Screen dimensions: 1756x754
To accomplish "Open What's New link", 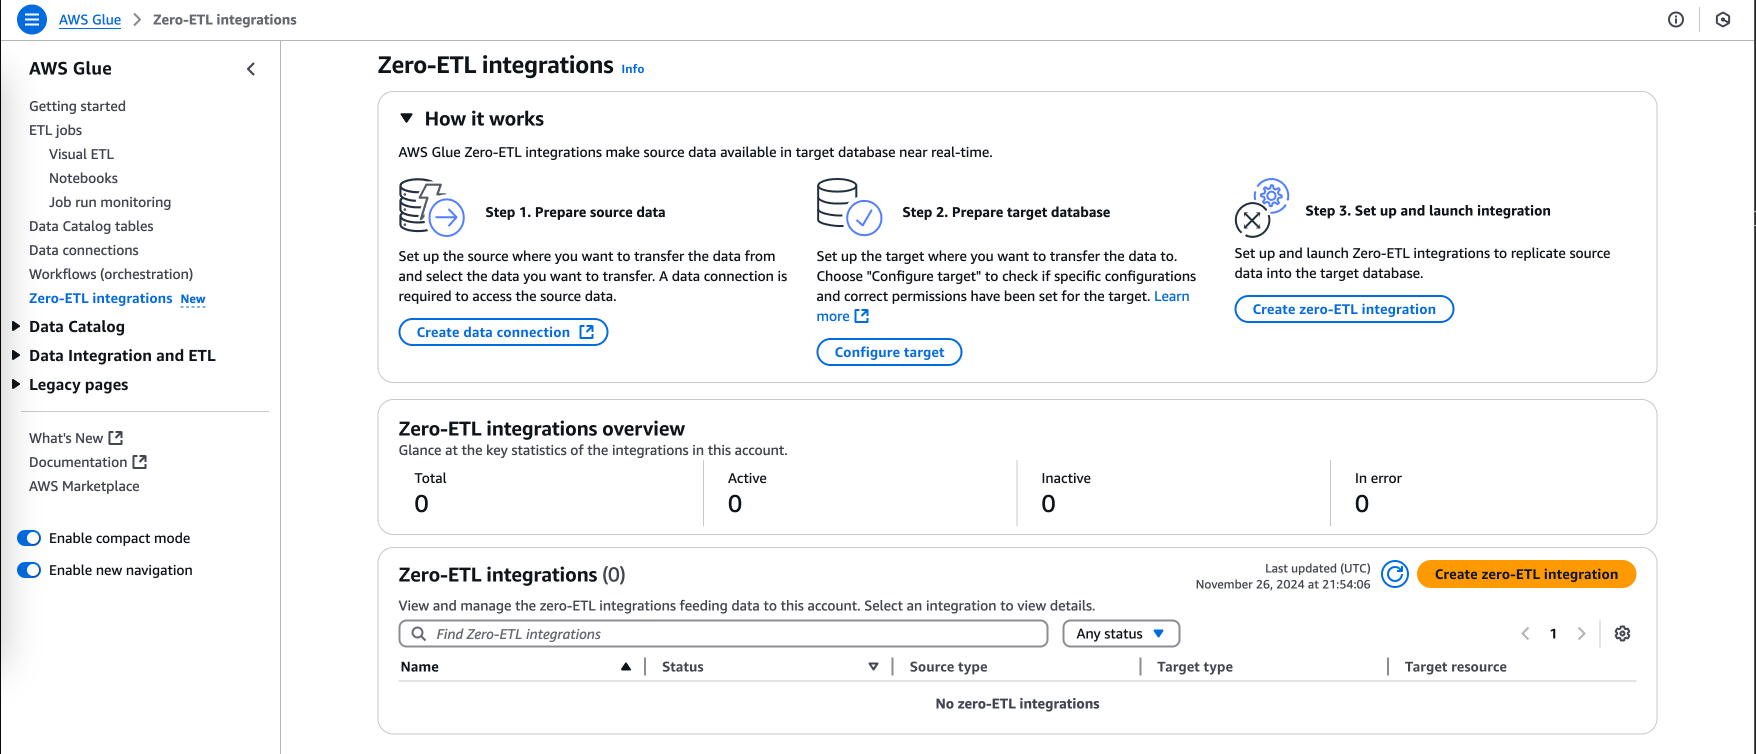I will (x=66, y=438).
